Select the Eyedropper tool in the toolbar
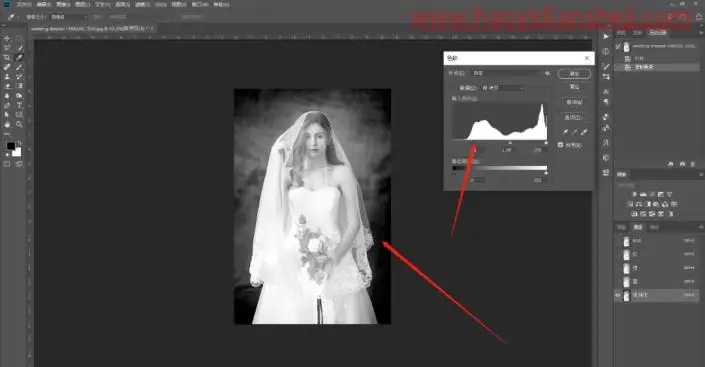The width and height of the screenshot is (705, 367). (19, 58)
